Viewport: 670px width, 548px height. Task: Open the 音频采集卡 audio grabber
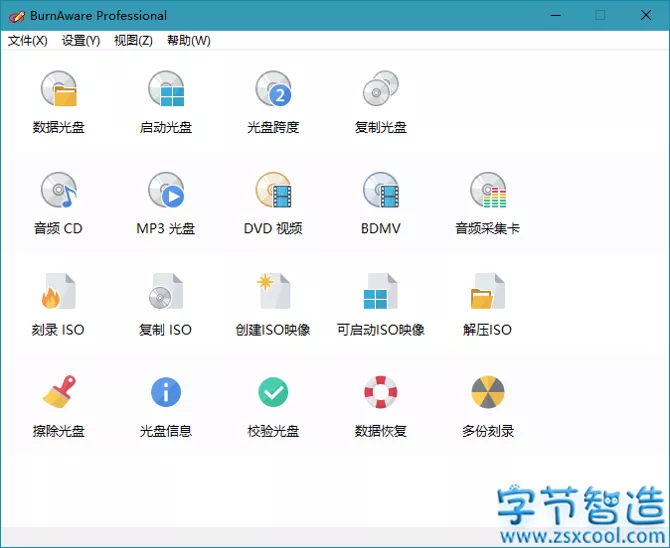coord(488,203)
